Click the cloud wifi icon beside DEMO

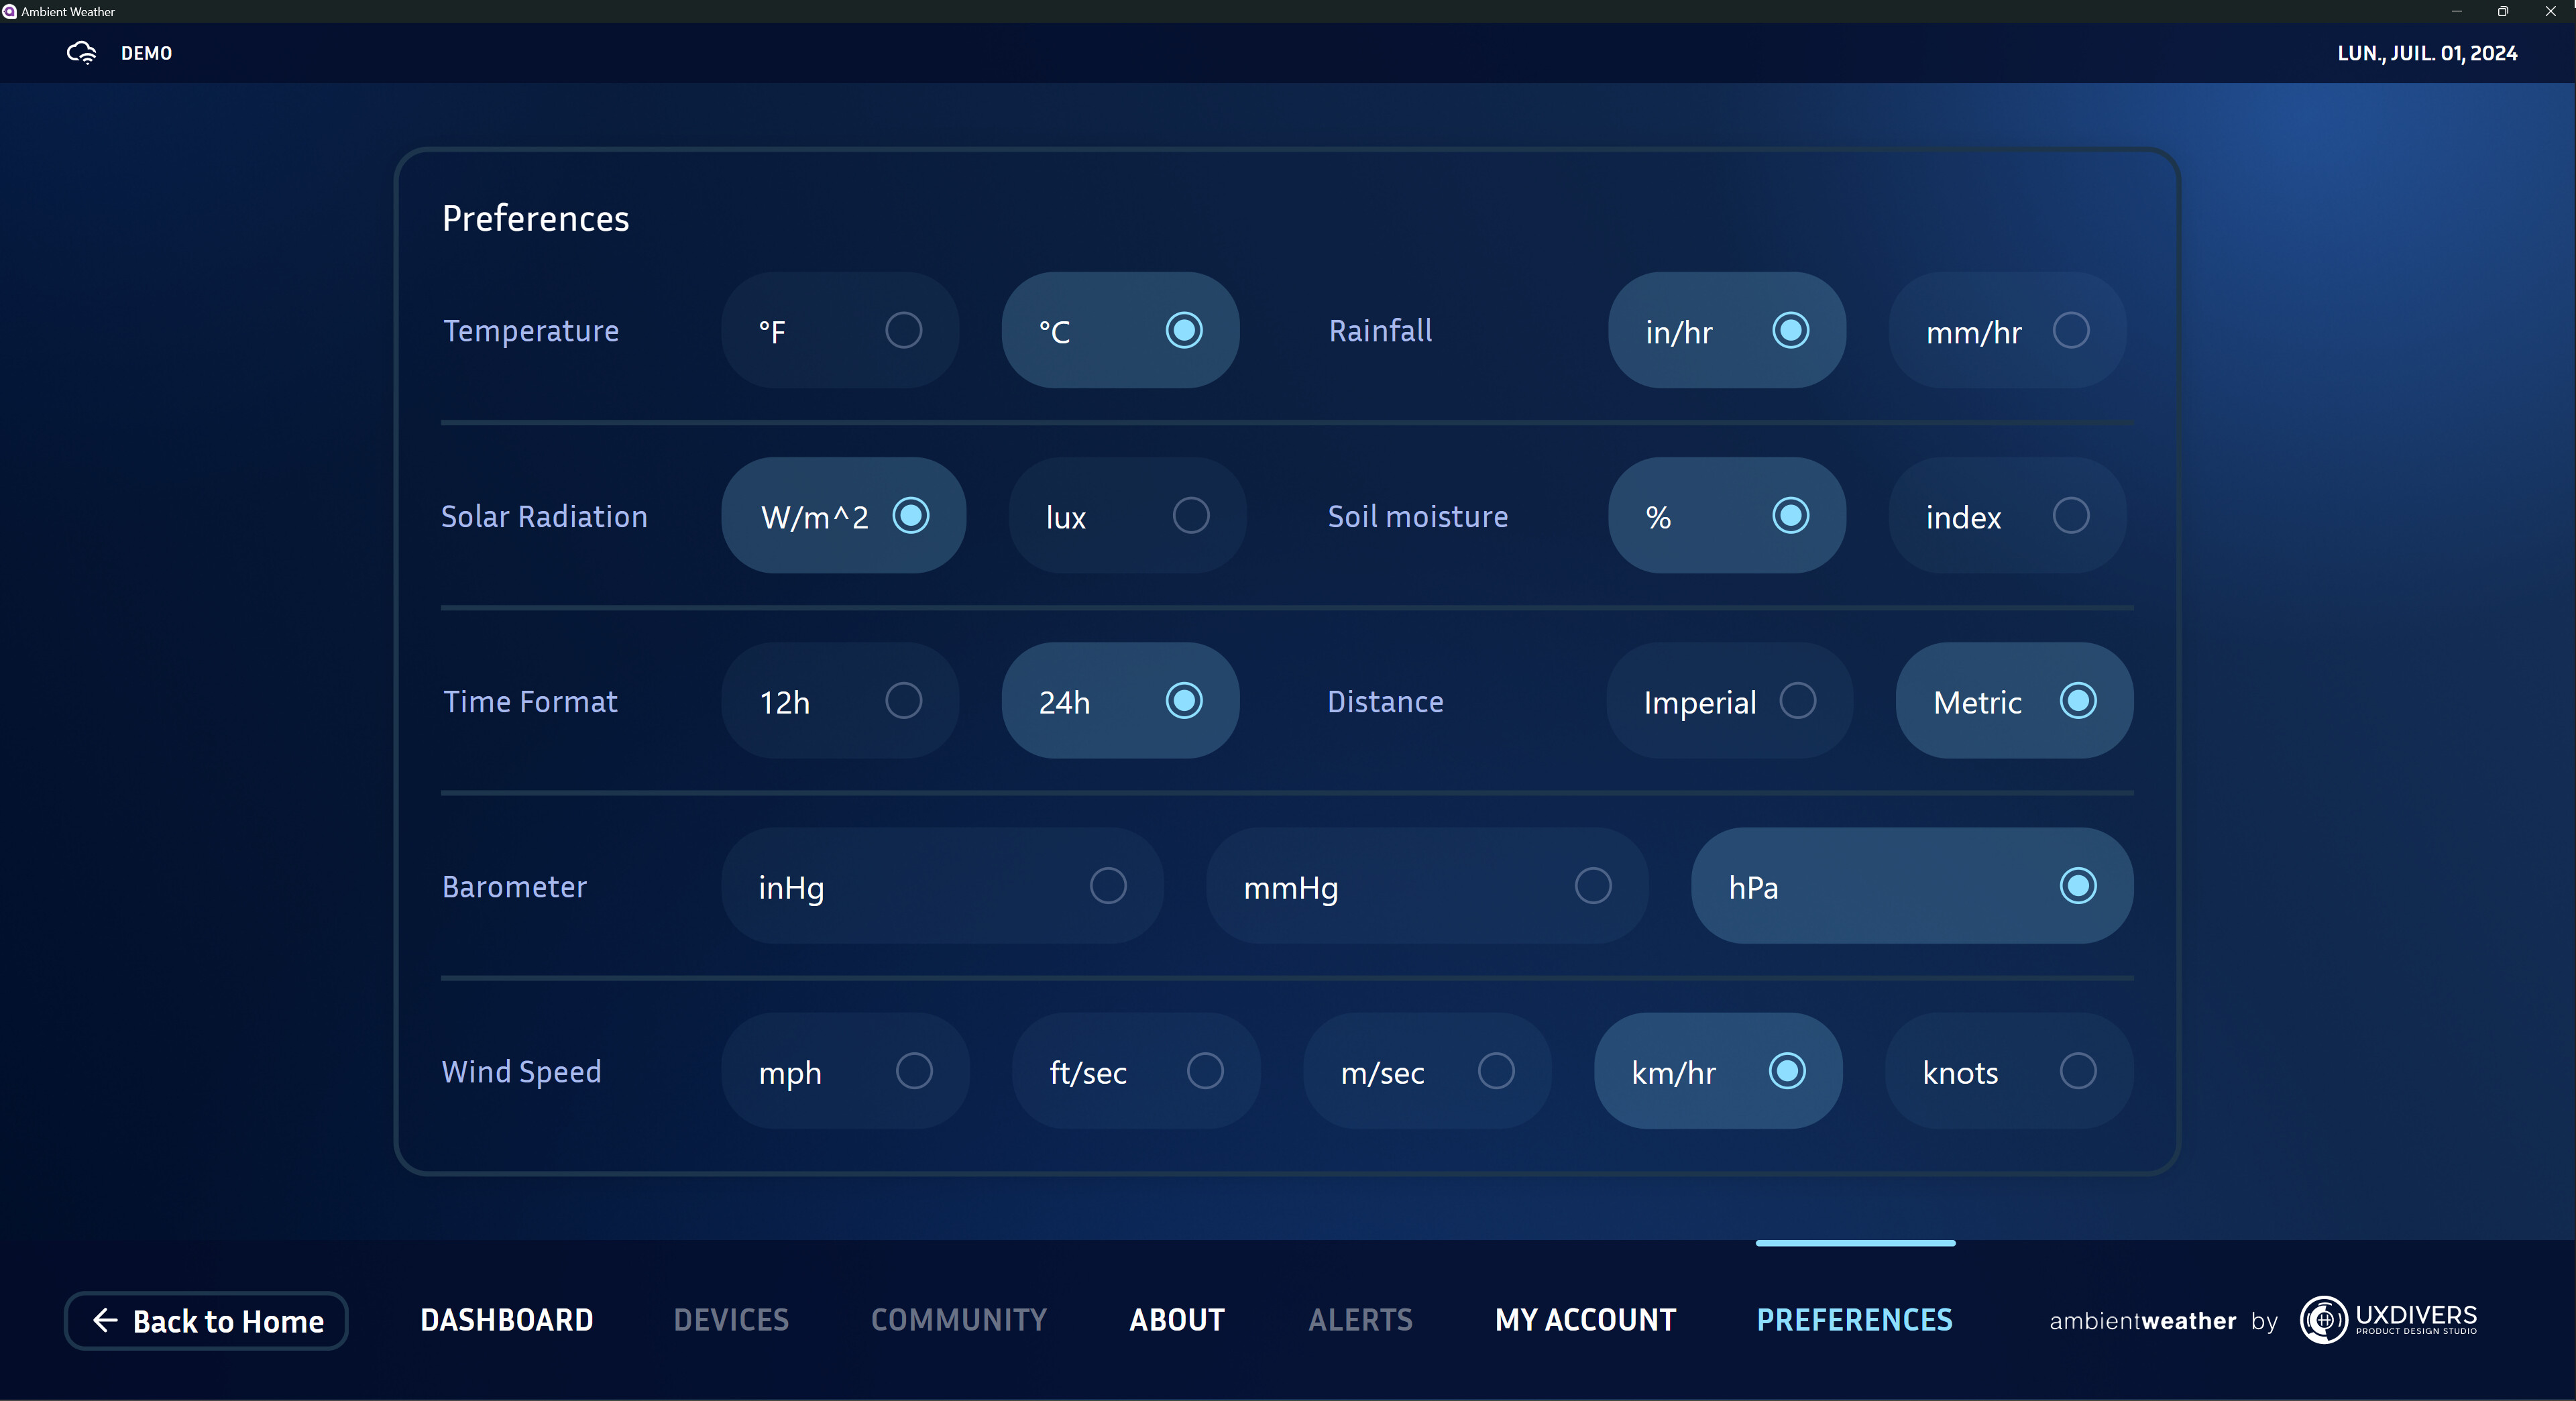(82, 53)
